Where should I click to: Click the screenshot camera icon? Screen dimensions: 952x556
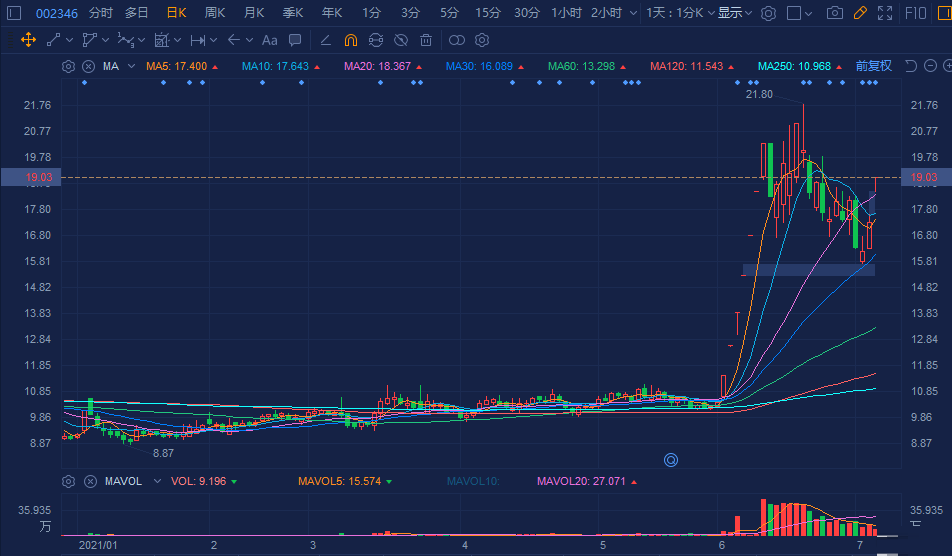tap(834, 13)
